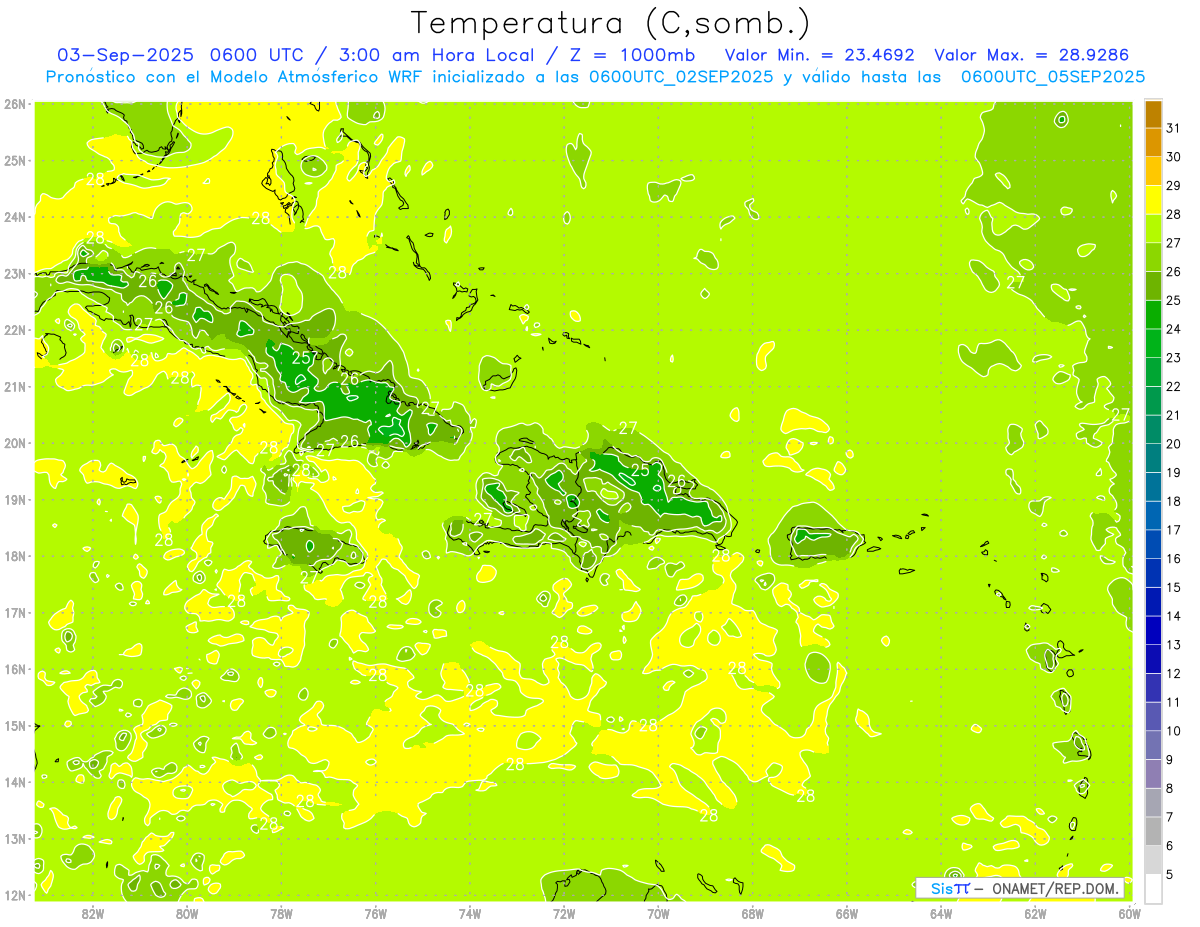The width and height of the screenshot is (1200, 927).
Task: Click the "24N" latitude axis label
Action: tap(15, 217)
